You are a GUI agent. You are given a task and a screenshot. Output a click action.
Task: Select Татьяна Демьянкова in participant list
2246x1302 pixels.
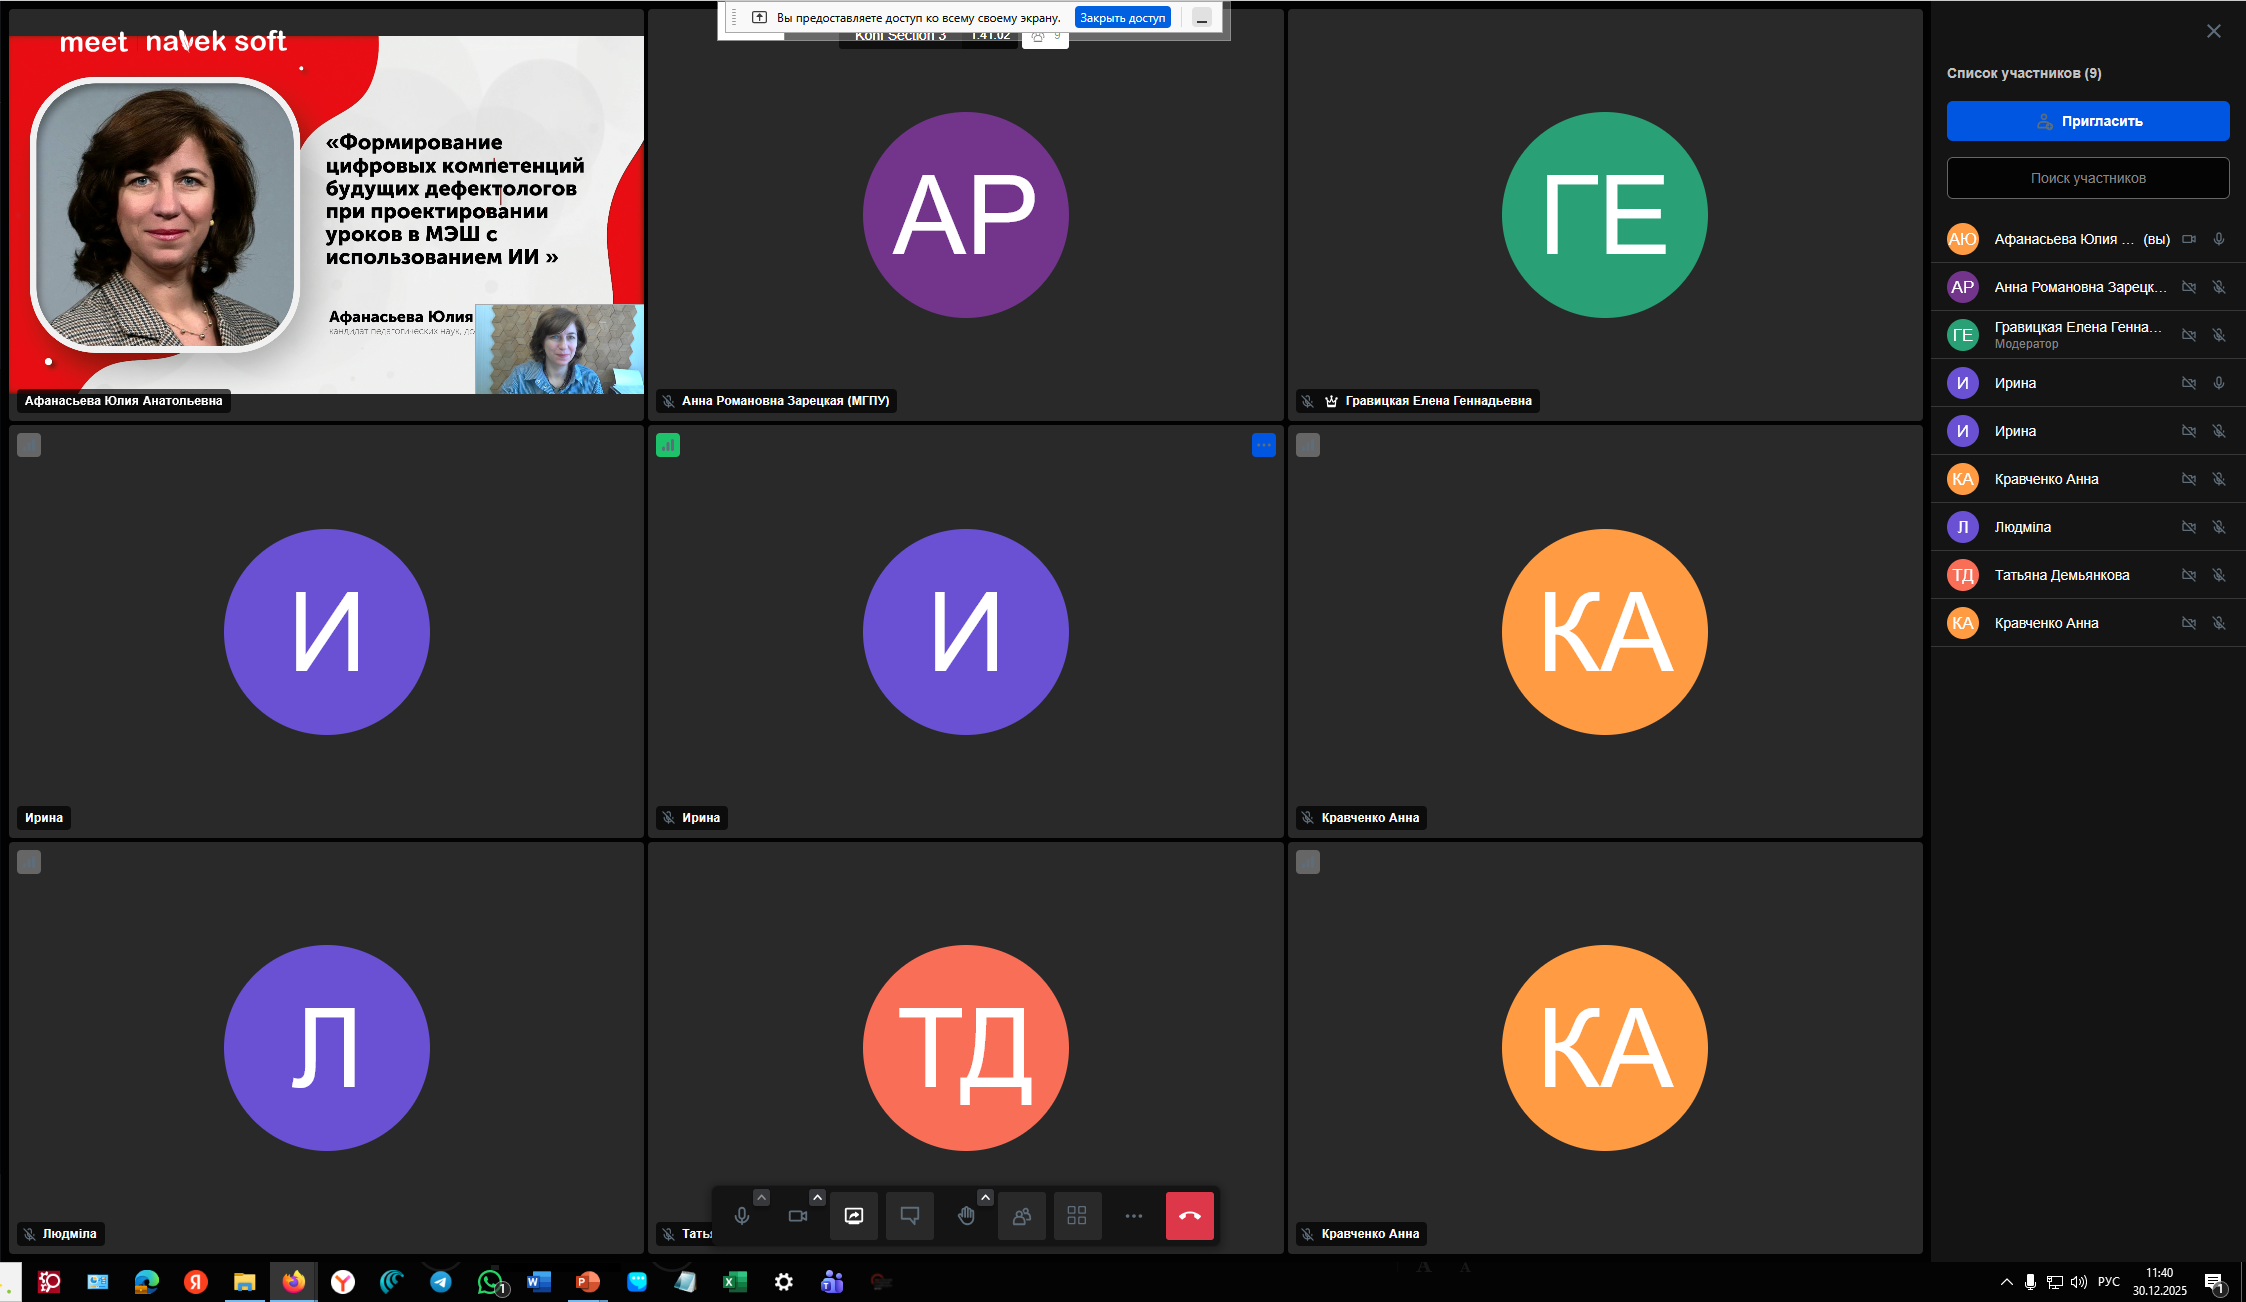coord(2061,575)
